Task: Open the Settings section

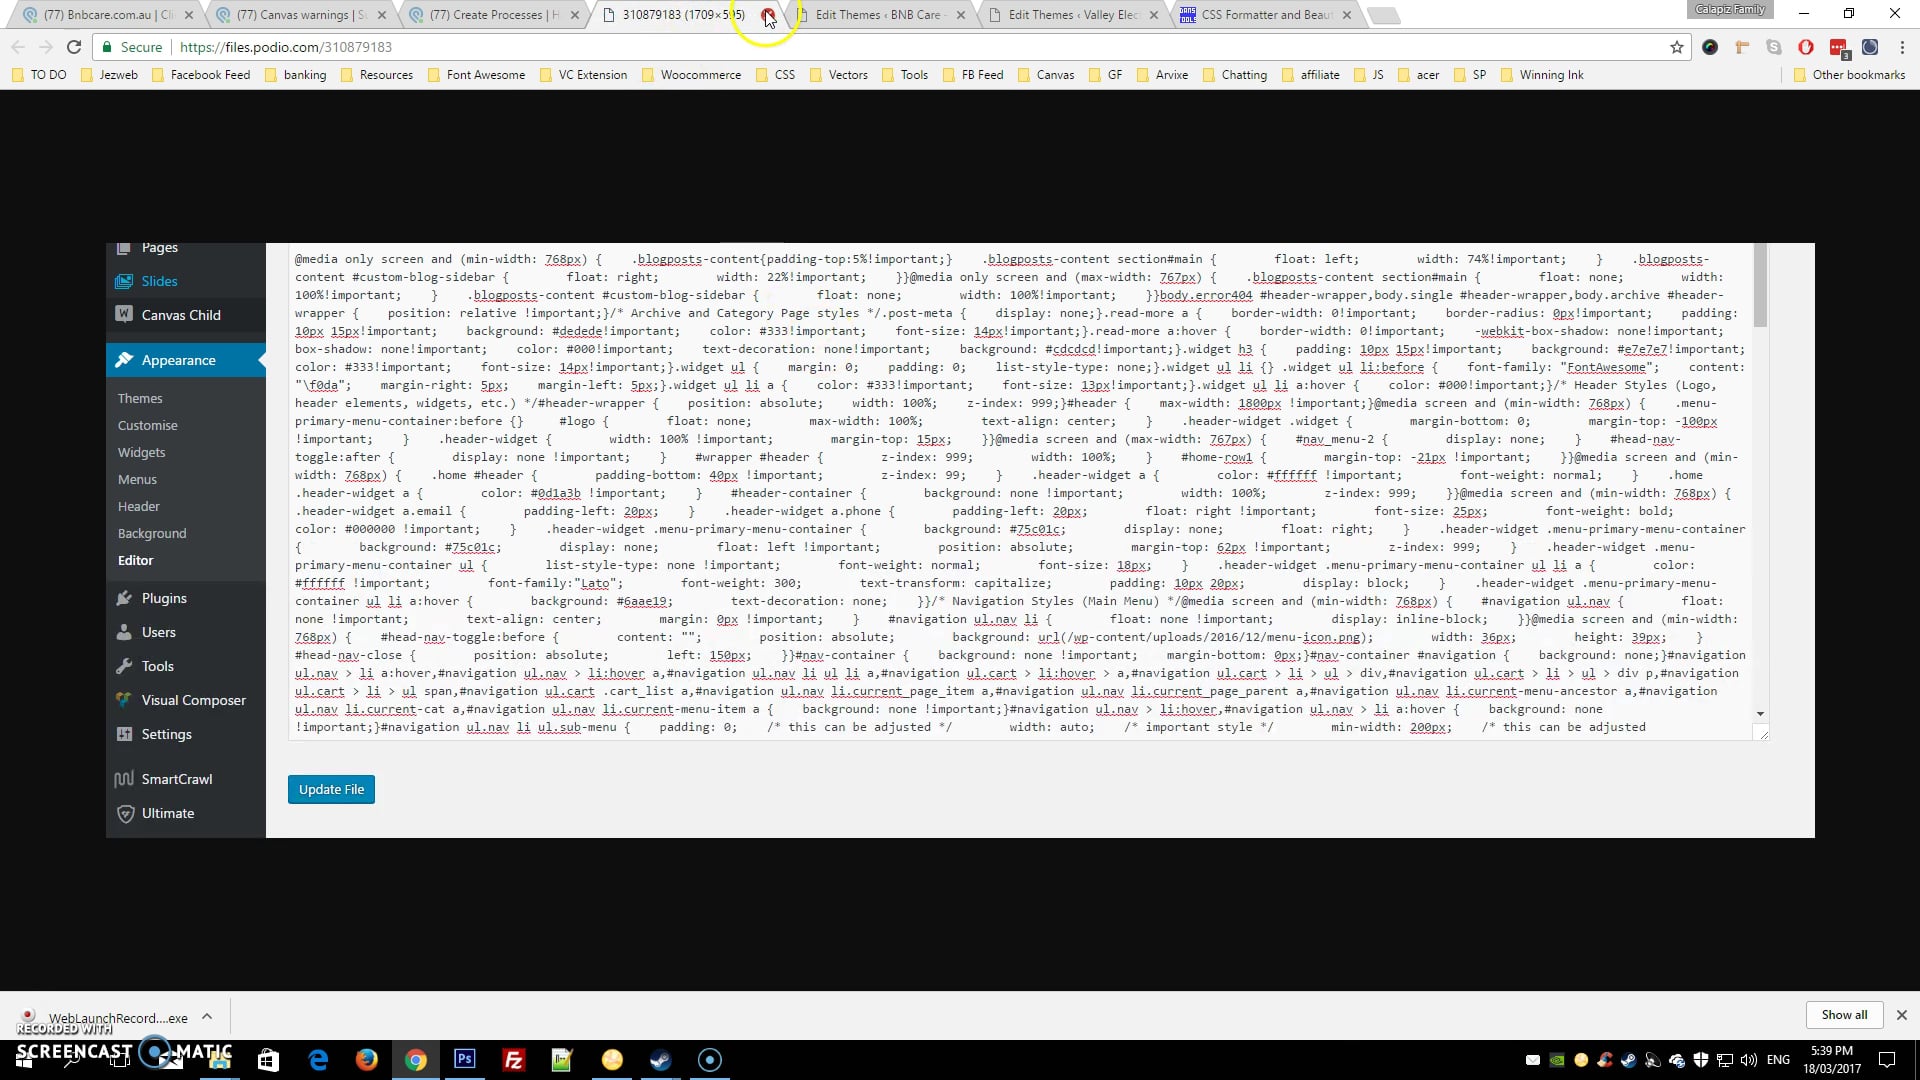Action: [167, 733]
